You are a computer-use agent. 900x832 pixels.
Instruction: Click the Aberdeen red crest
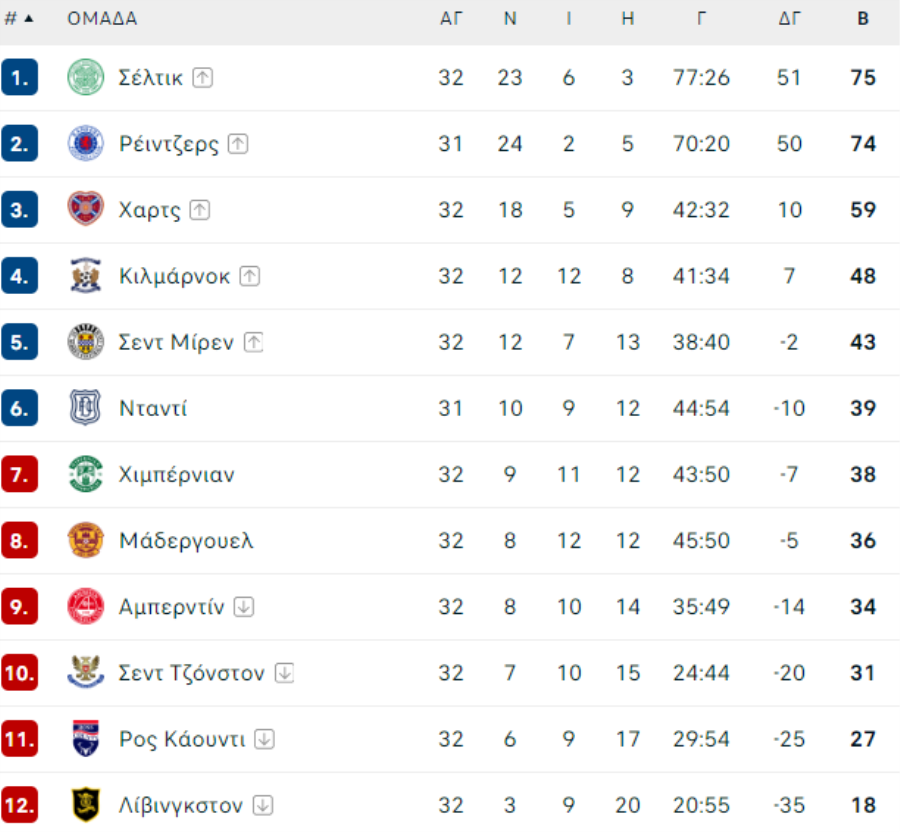click(86, 606)
